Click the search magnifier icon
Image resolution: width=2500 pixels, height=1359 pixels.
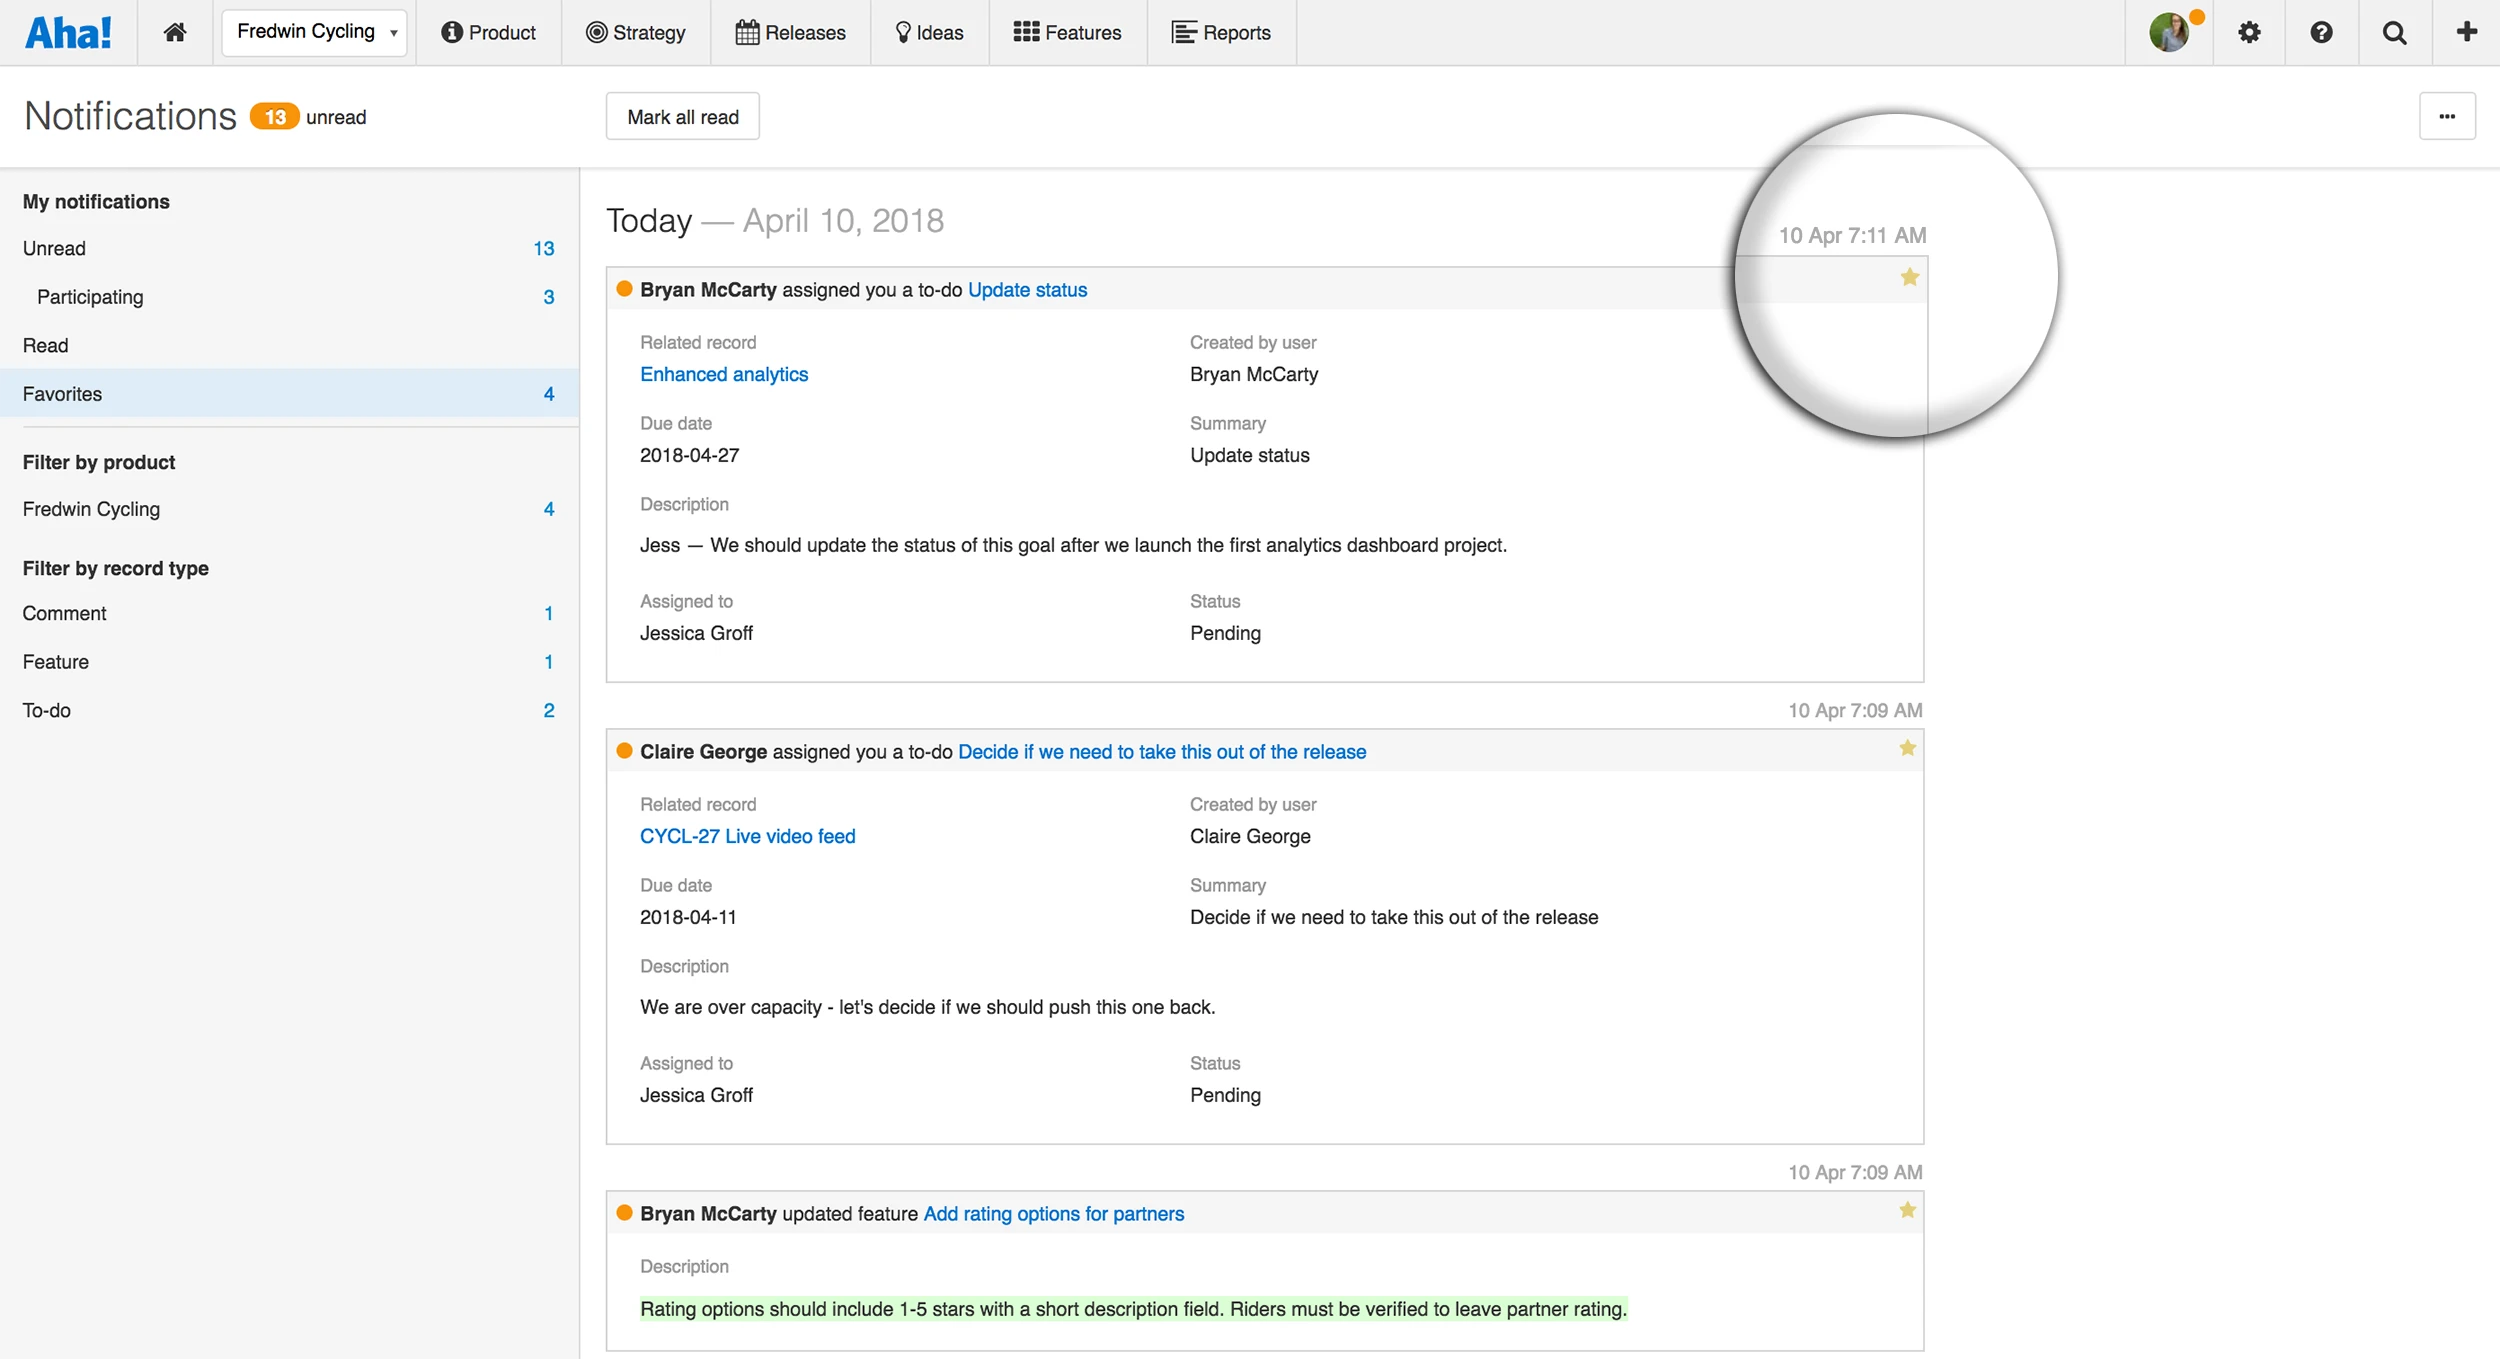click(x=2394, y=32)
